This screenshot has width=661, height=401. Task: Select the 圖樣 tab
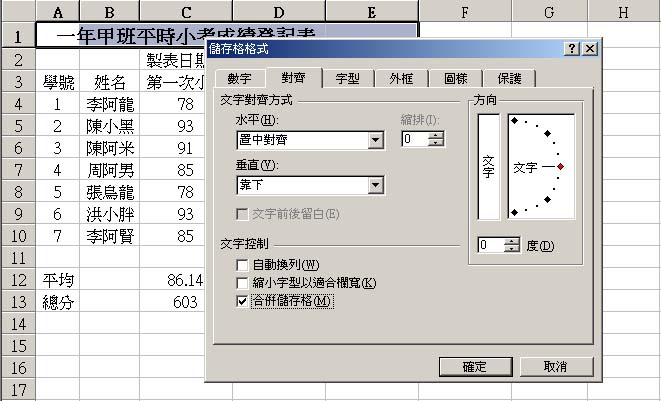[454, 78]
